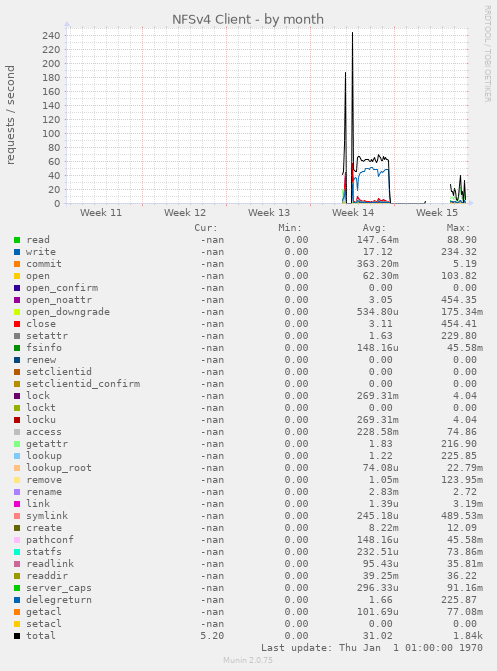Viewport: 497px width, 671px height.
Task: Click the 240 y-axis value
Action: 51,36
